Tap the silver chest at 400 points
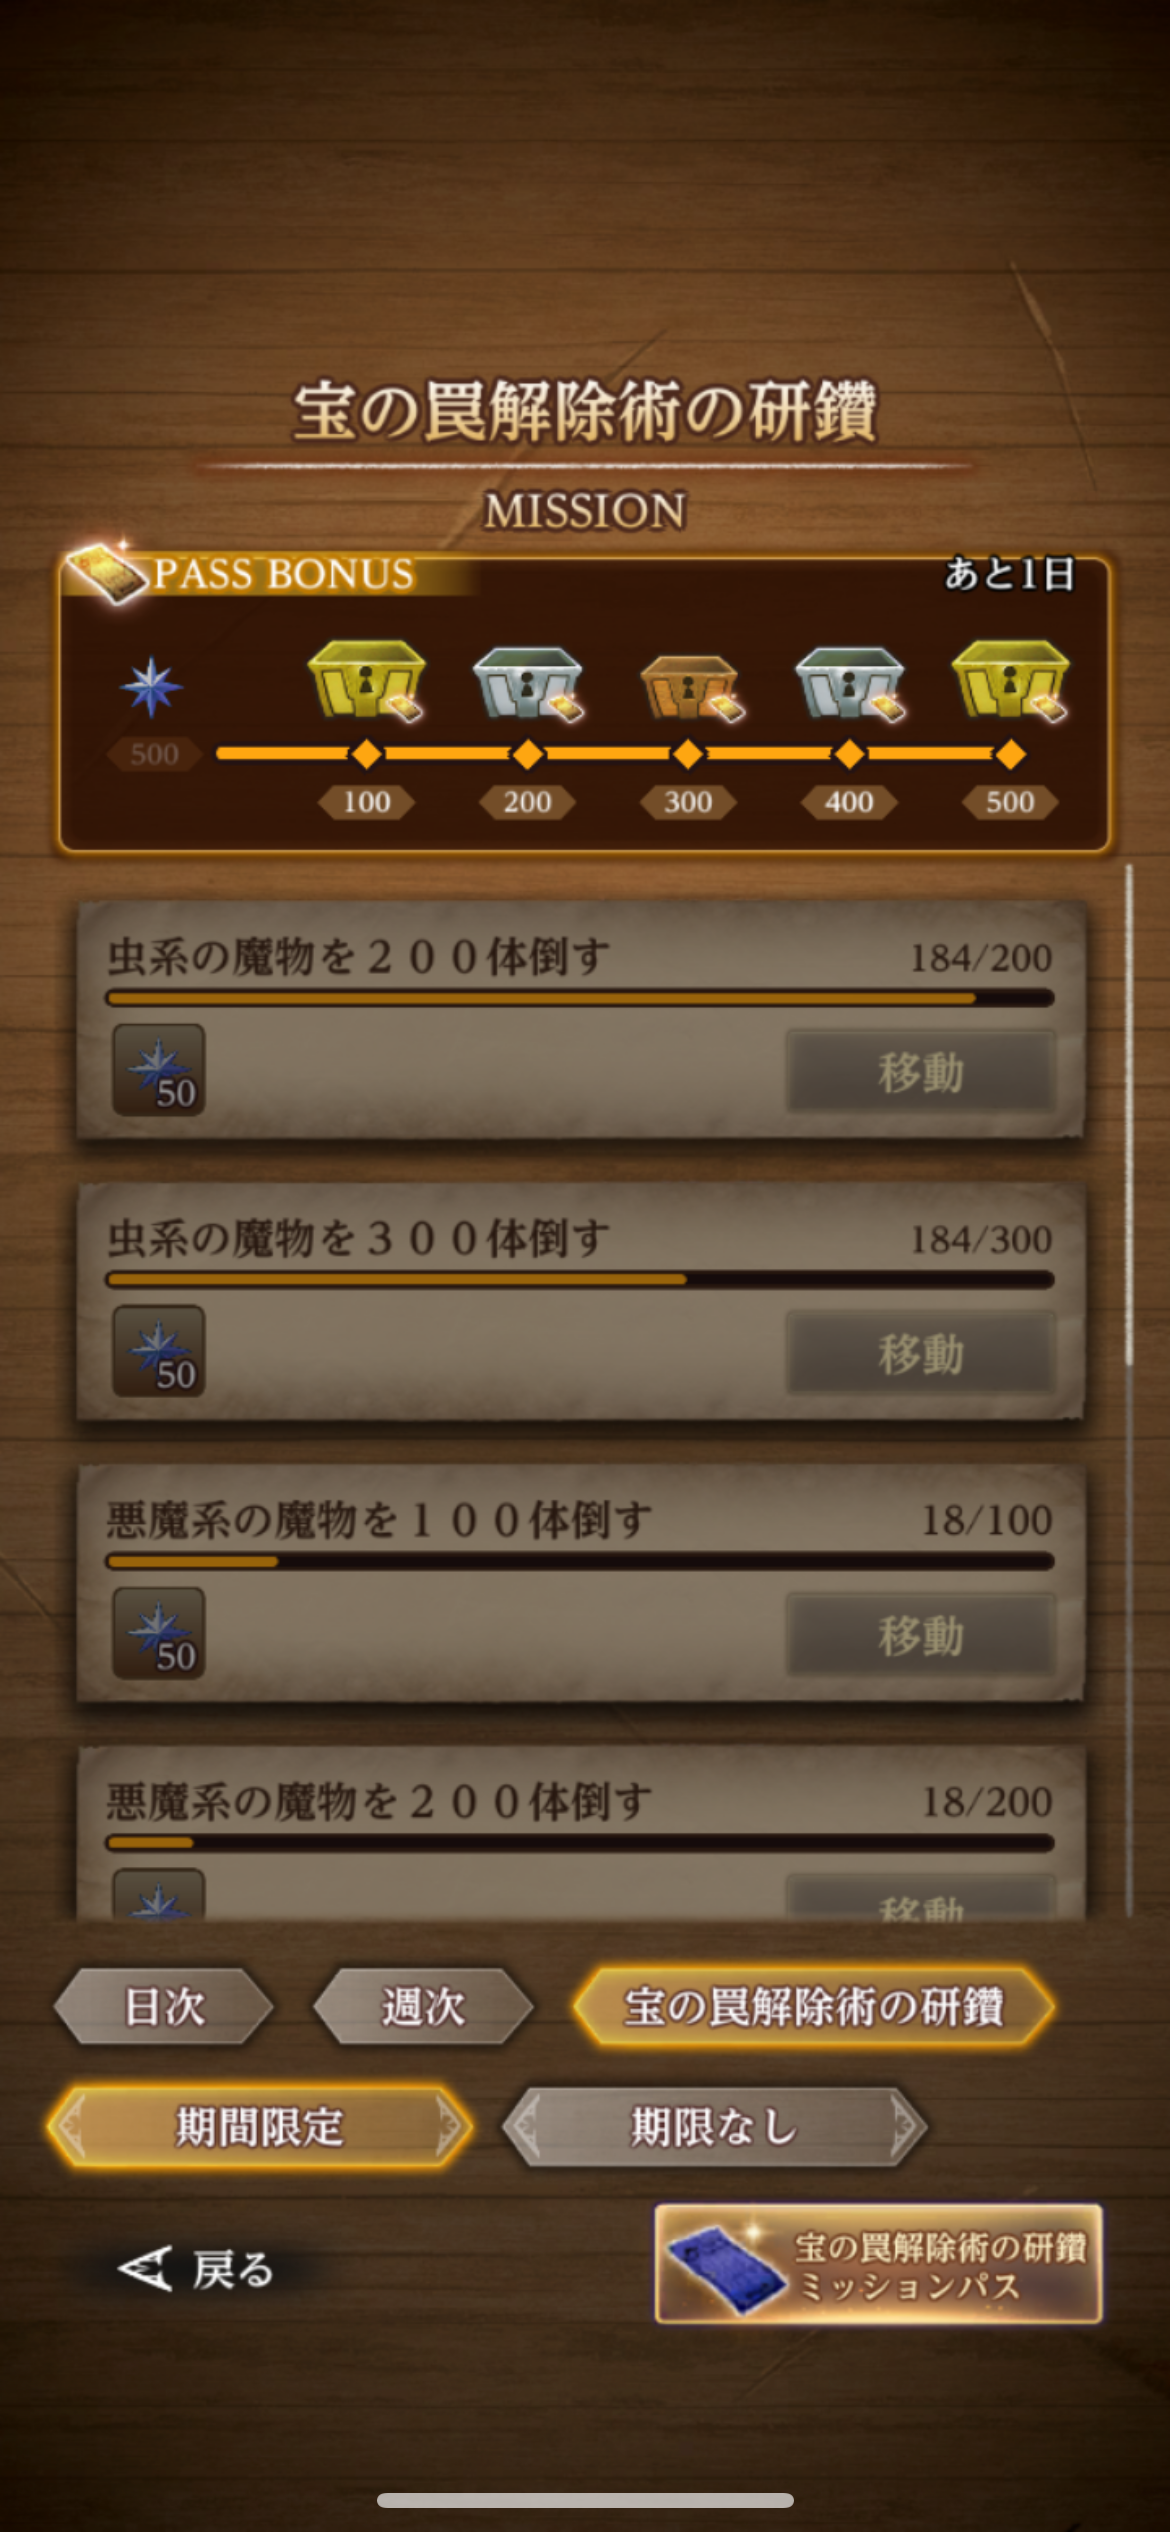This screenshot has height=2532, width=1170. (850, 683)
